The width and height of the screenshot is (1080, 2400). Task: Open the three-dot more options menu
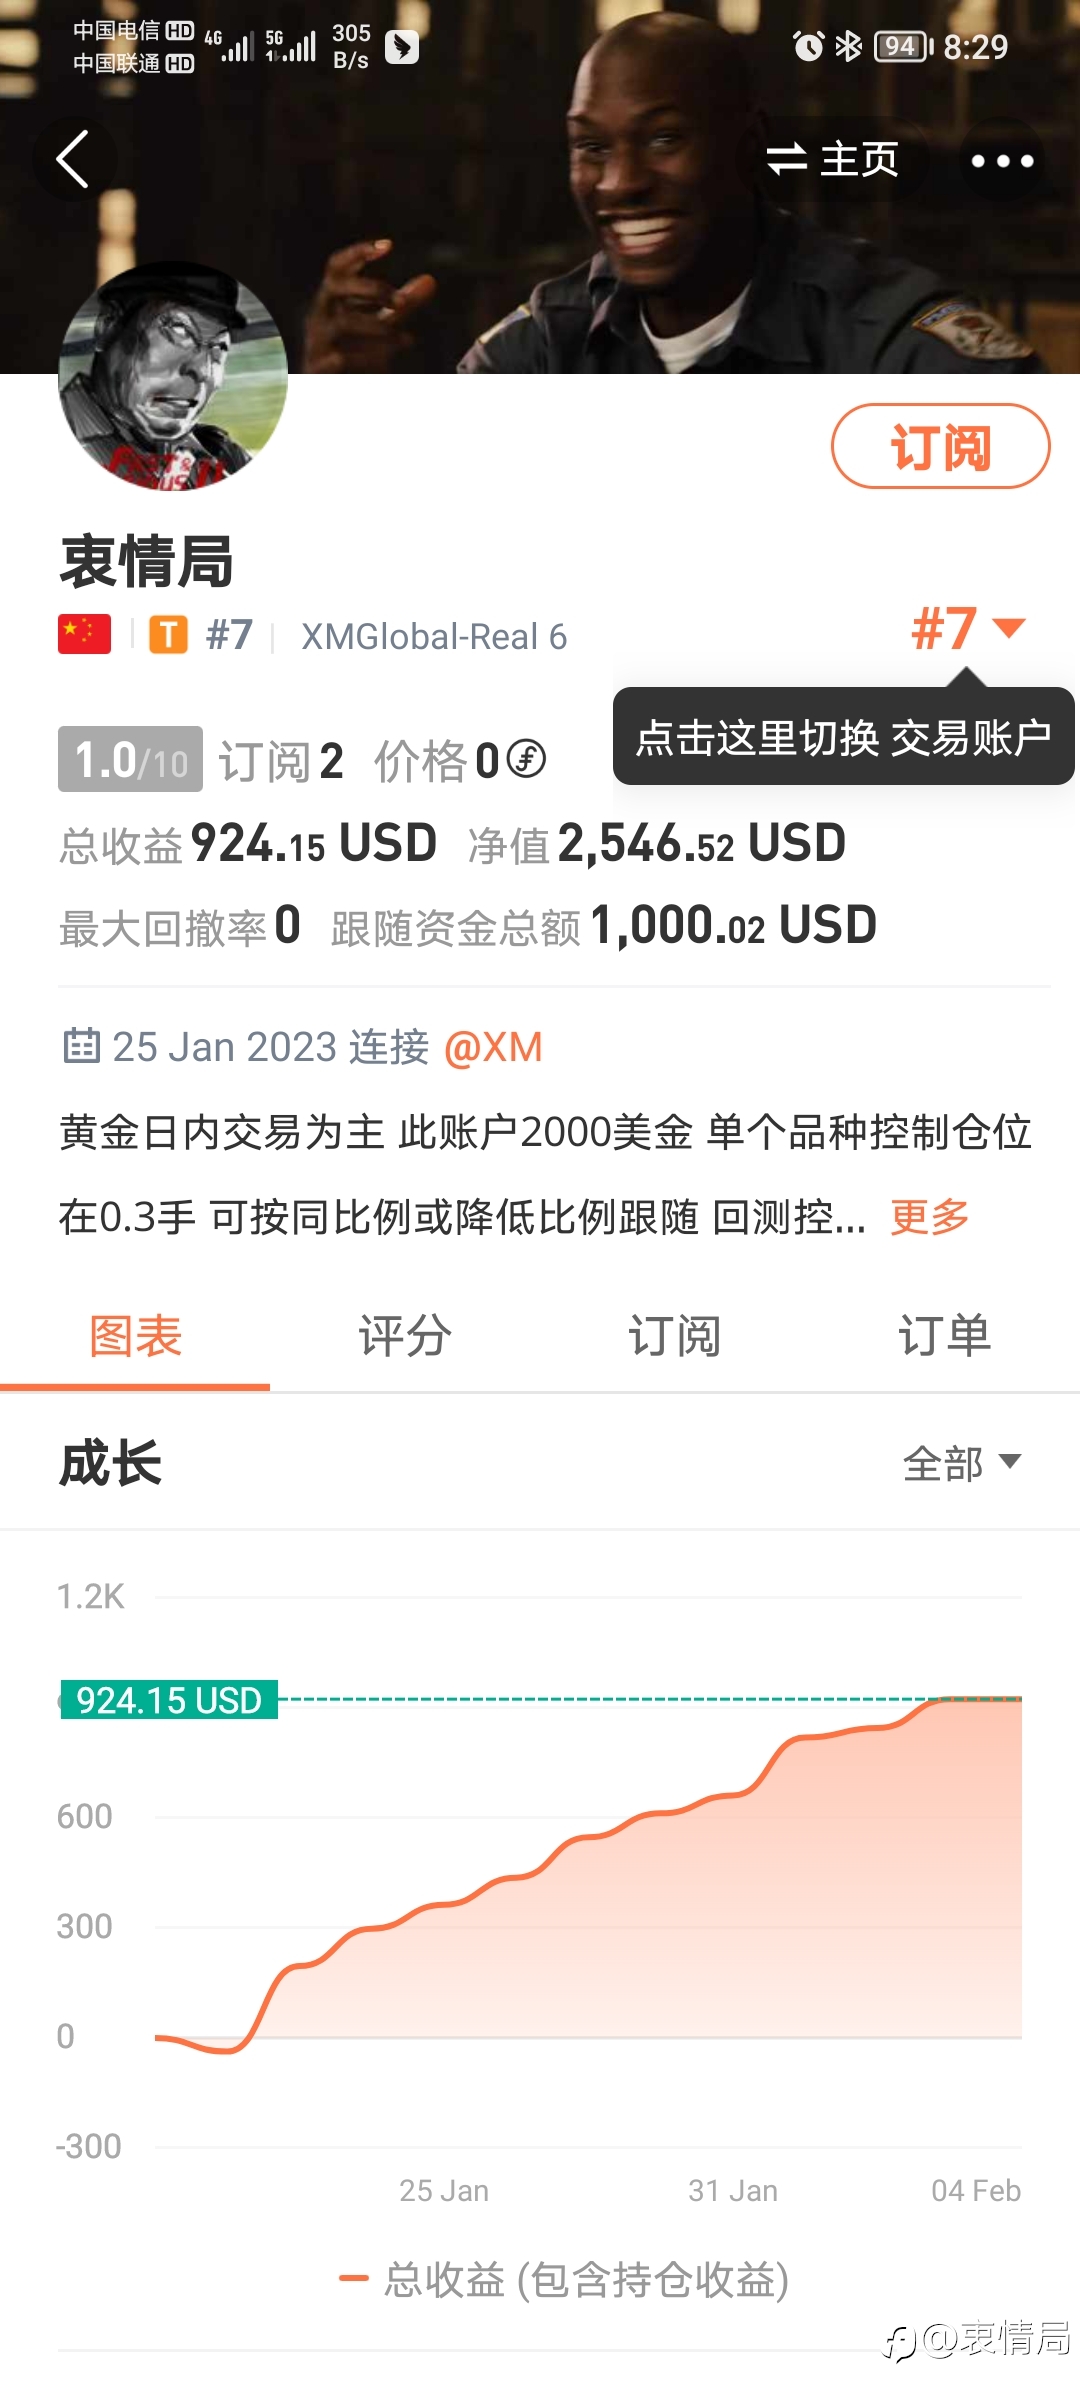coord(1002,160)
